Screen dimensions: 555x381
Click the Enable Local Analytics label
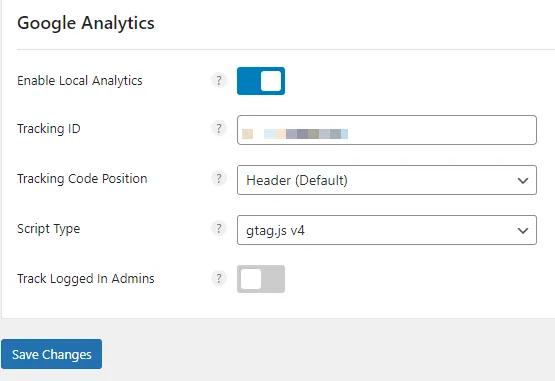(80, 81)
